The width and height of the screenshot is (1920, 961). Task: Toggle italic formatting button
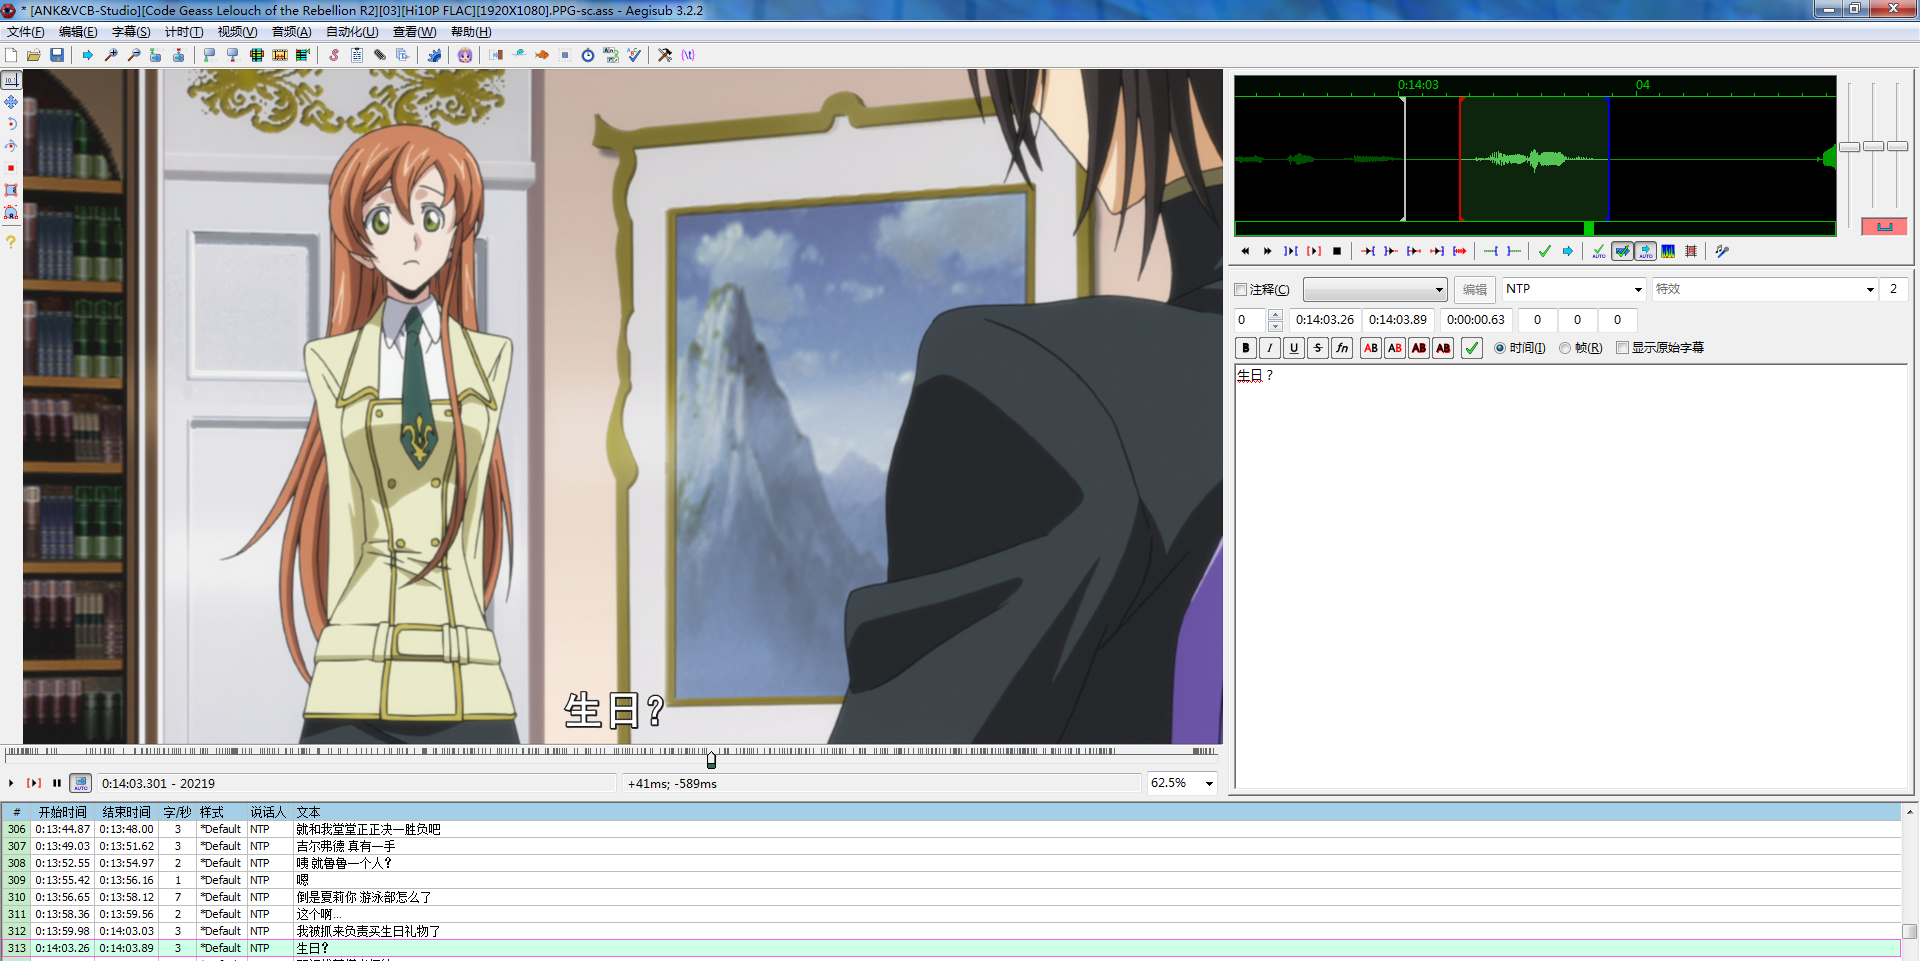(x=1270, y=348)
